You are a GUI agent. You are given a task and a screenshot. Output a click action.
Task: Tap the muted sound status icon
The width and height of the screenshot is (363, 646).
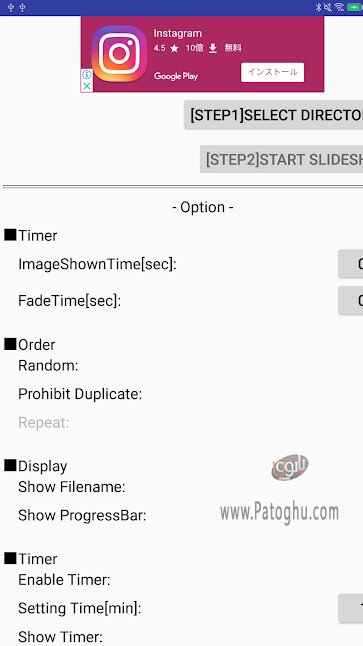click(x=328, y=7)
